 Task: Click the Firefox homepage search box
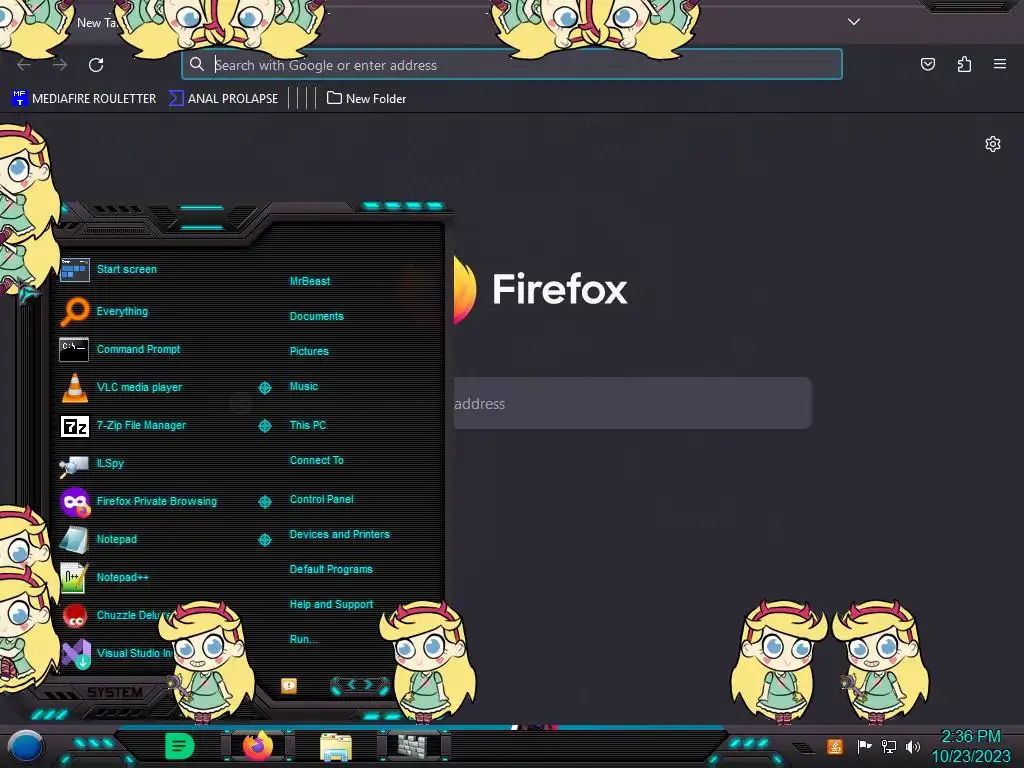click(632, 404)
